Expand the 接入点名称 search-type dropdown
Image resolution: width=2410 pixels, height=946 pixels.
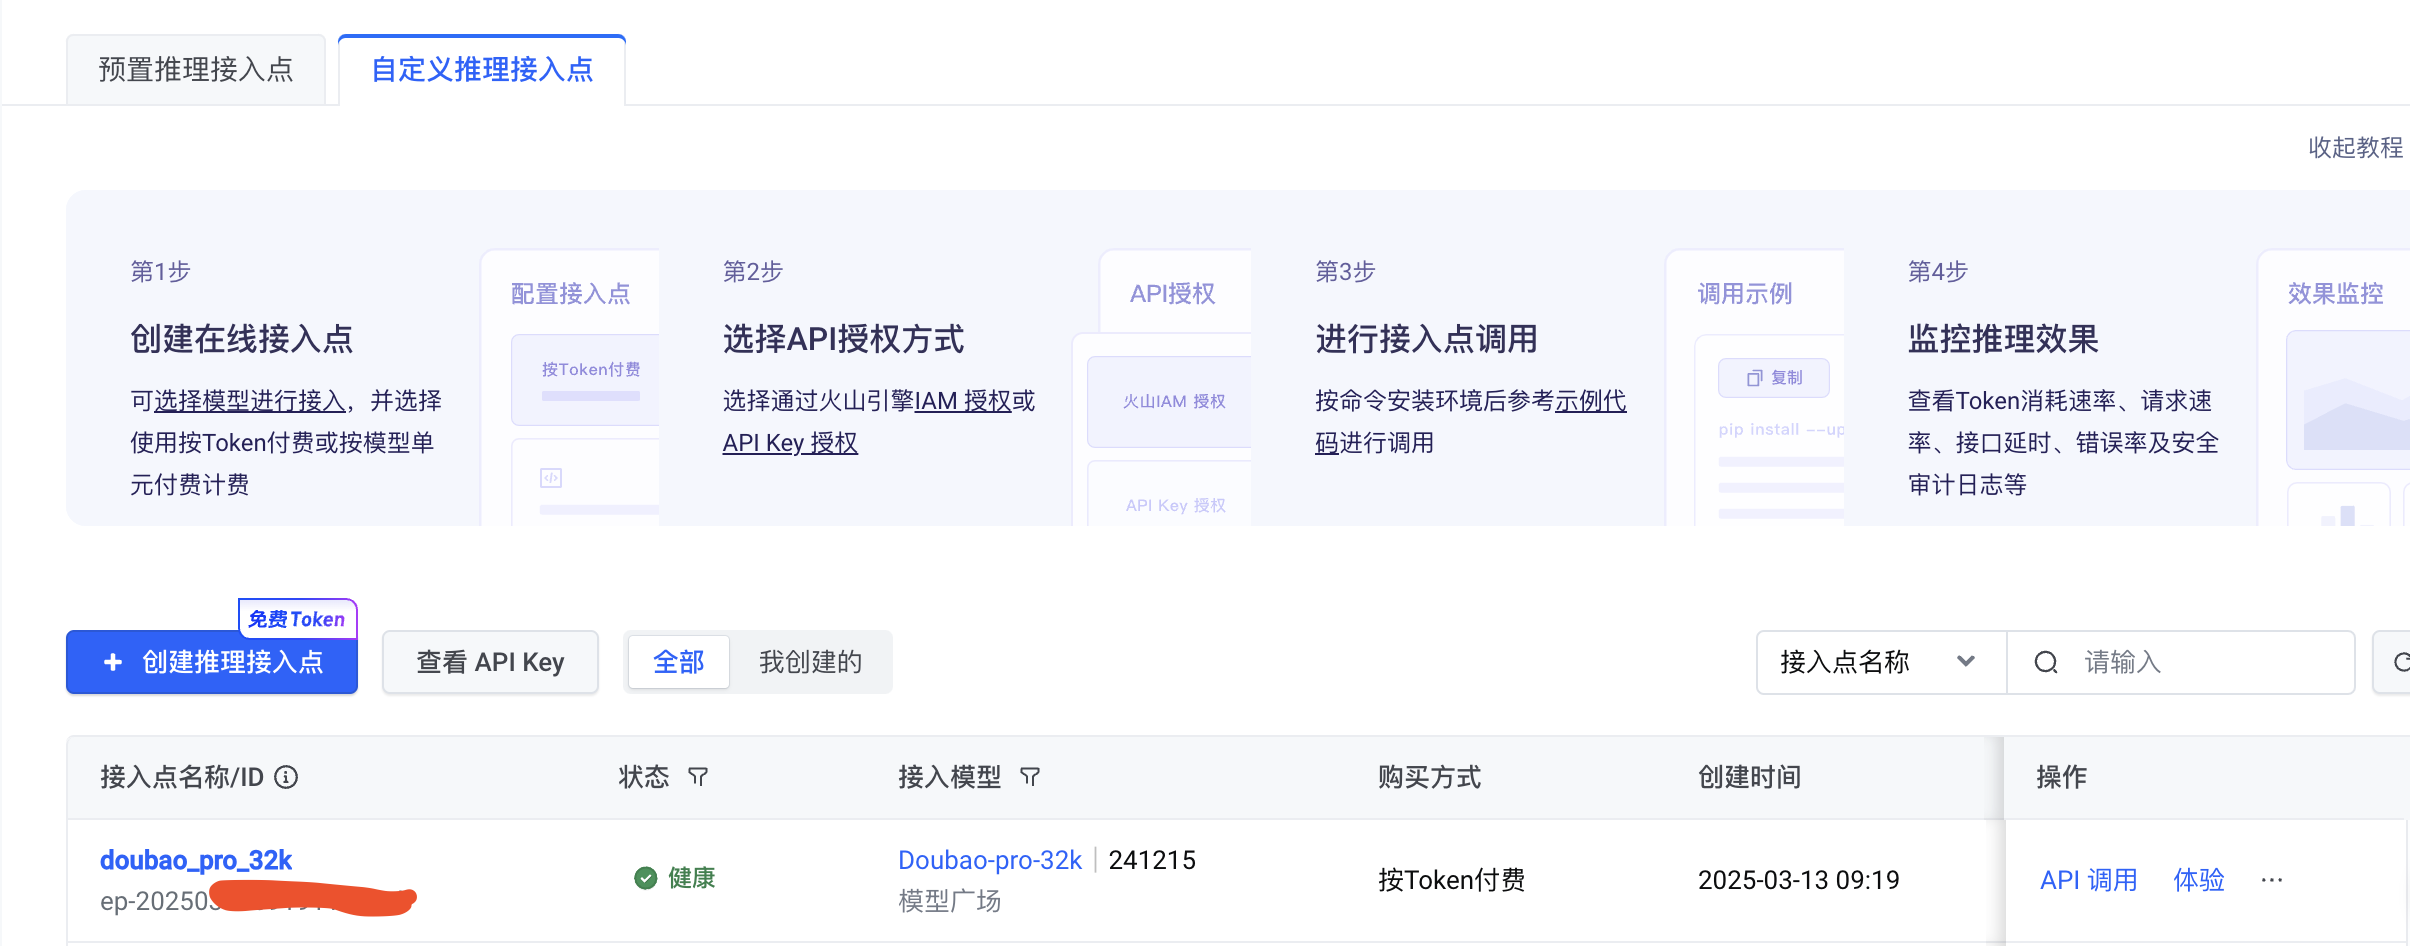(x=1881, y=662)
